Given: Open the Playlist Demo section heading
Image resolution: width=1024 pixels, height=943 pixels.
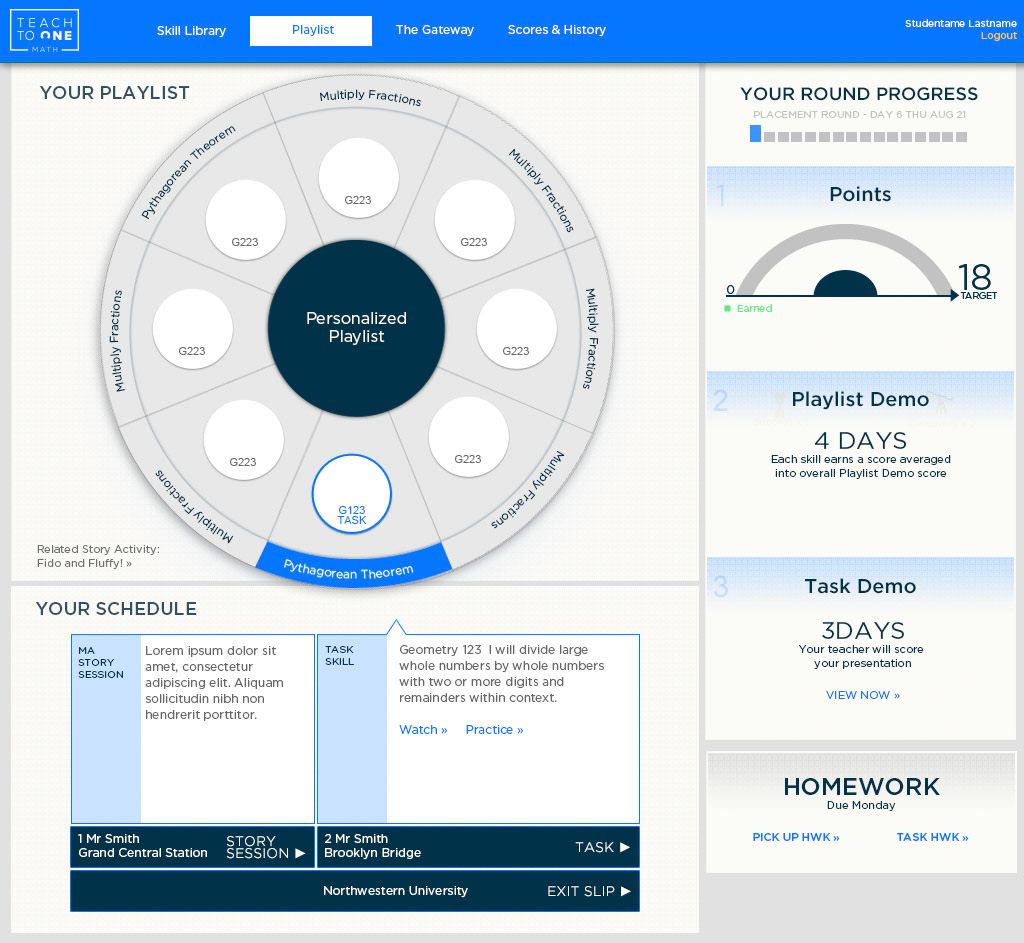Looking at the screenshot, I should (x=860, y=399).
